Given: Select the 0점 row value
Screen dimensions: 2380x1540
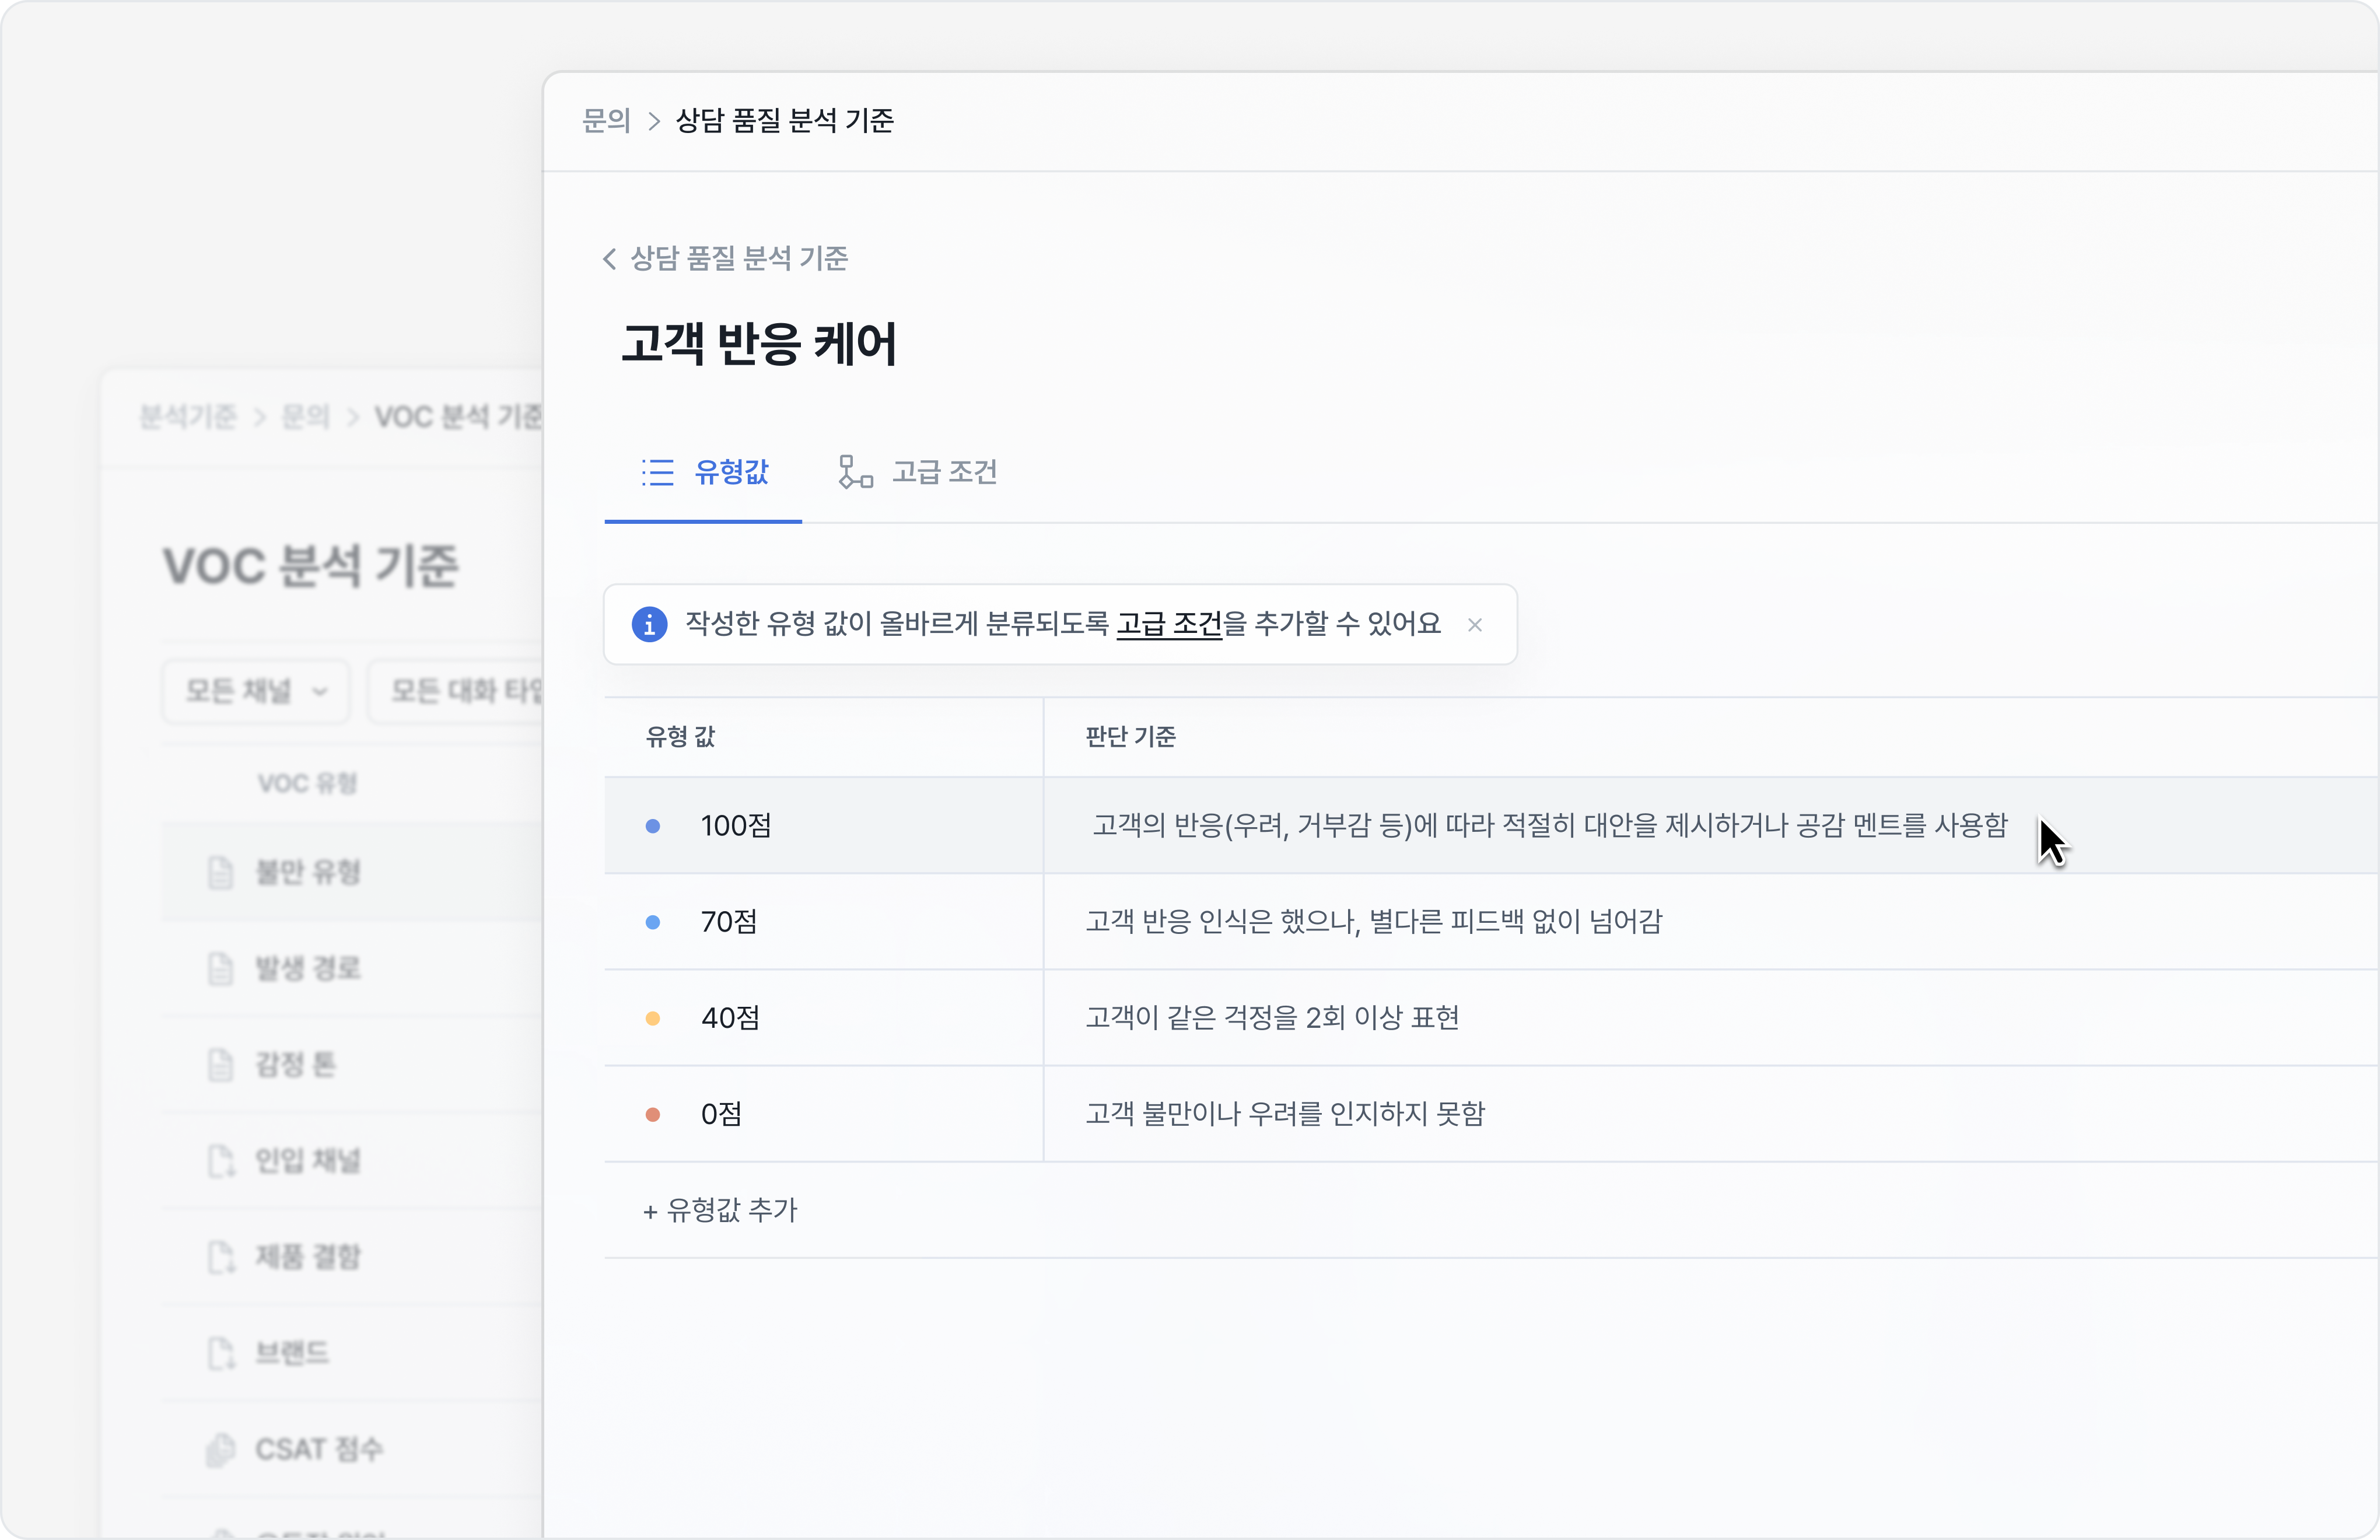Looking at the screenshot, I should point(722,1114).
